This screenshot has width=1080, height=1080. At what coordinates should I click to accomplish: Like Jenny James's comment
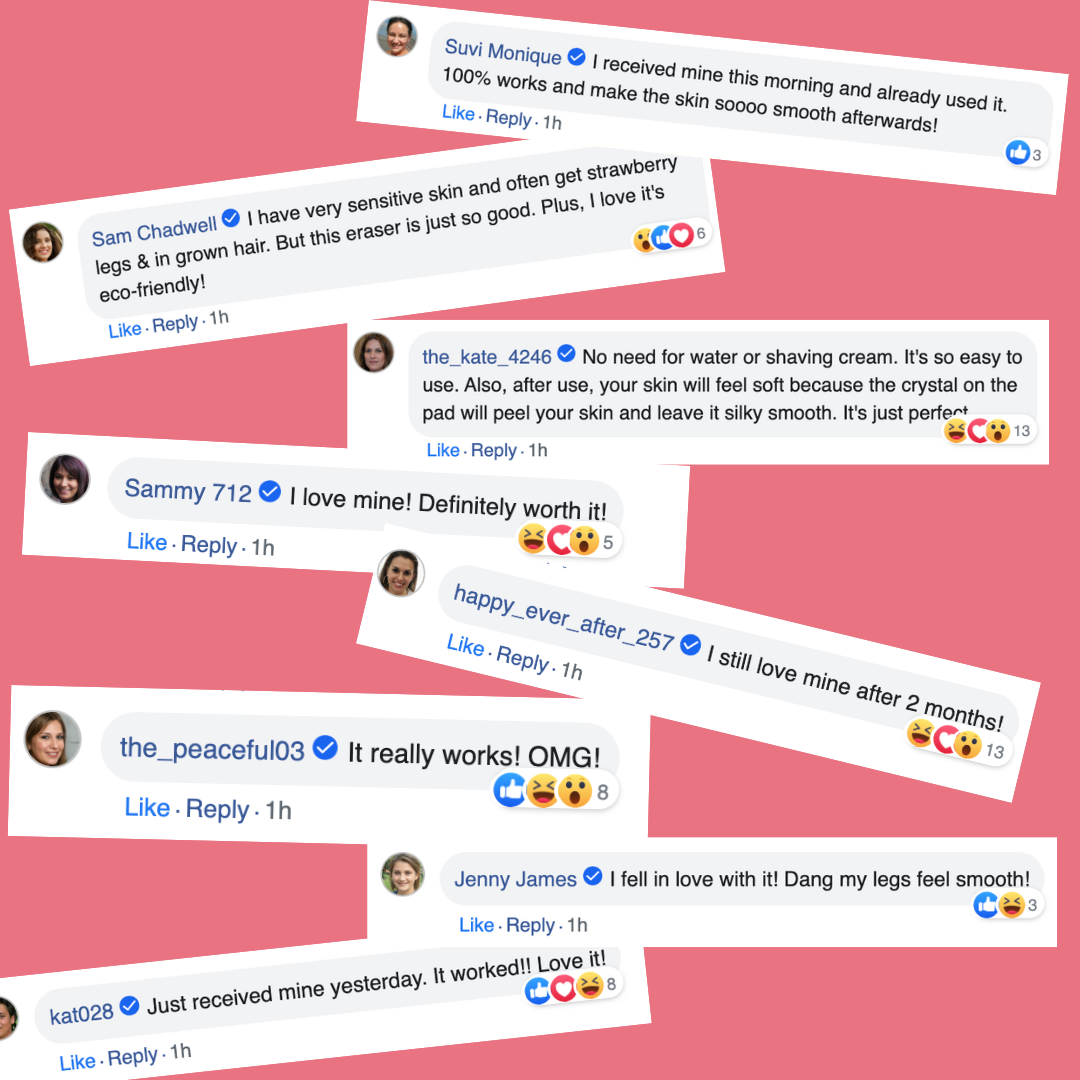point(477,925)
